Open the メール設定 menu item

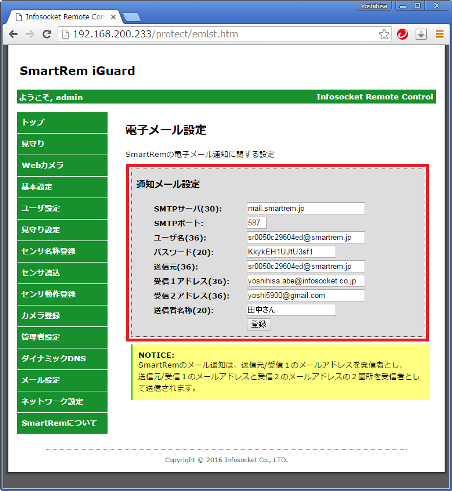(62, 380)
